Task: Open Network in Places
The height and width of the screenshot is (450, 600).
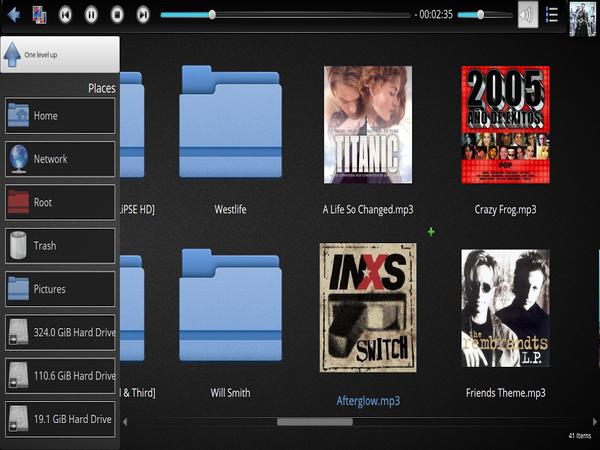Action: click(x=60, y=159)
